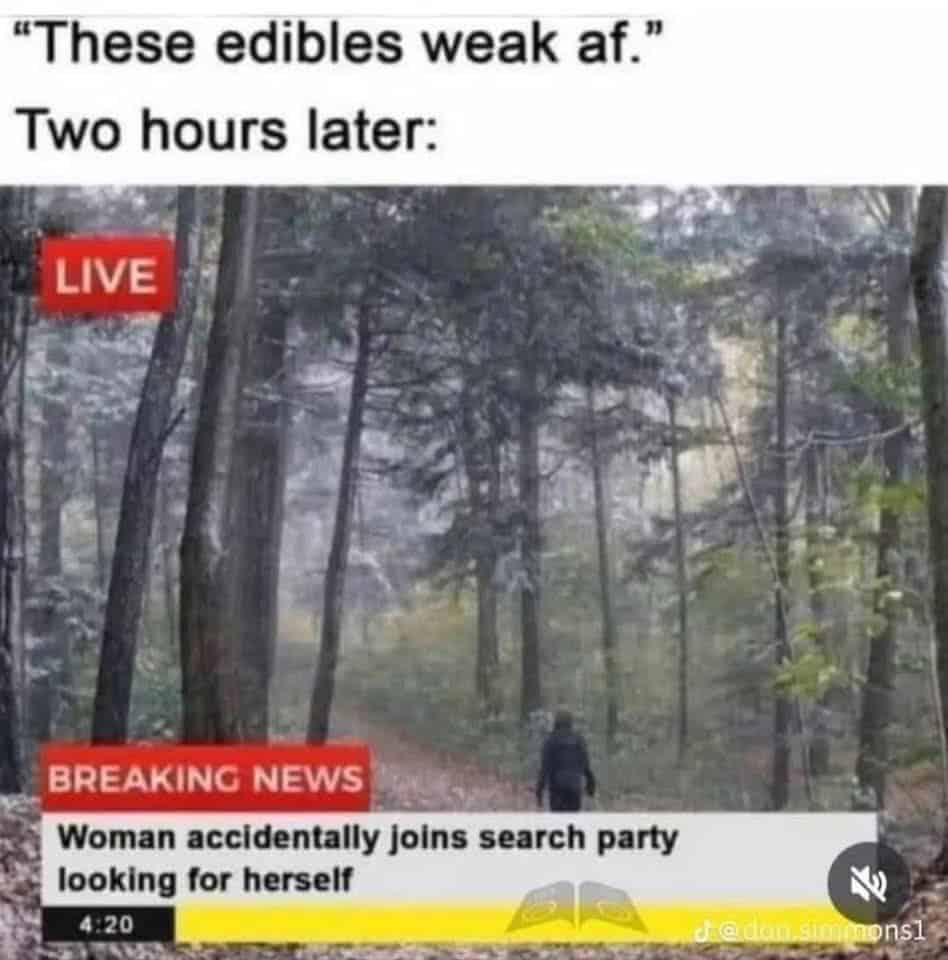
Task: Click the open book logo on the ticker
Action: click(x=576, y=908)
